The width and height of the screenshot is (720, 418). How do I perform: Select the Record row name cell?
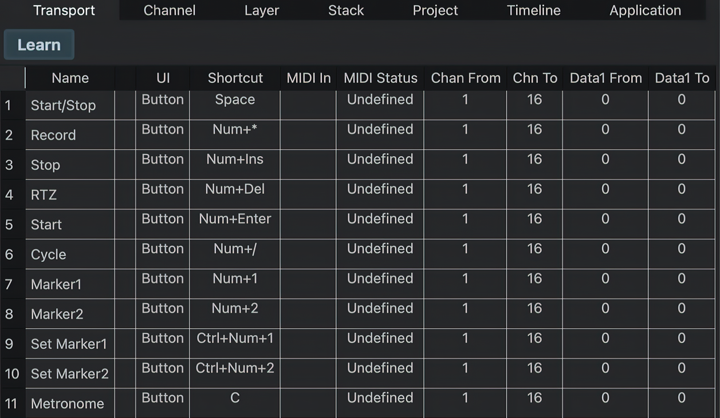click(70, 135)
